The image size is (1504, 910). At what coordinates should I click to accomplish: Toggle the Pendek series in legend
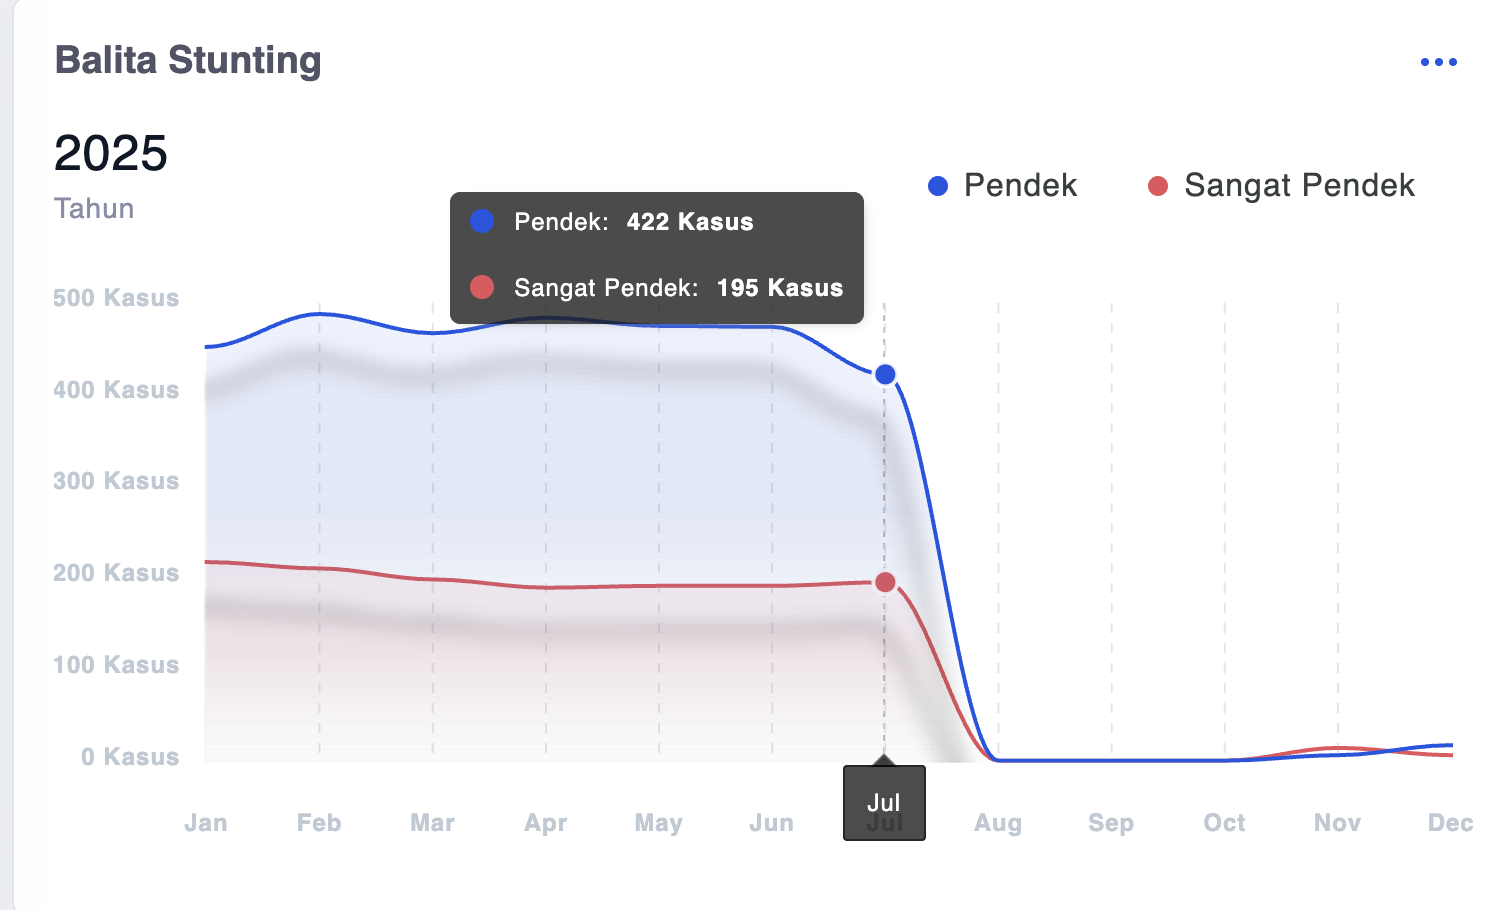[1003, 185]
